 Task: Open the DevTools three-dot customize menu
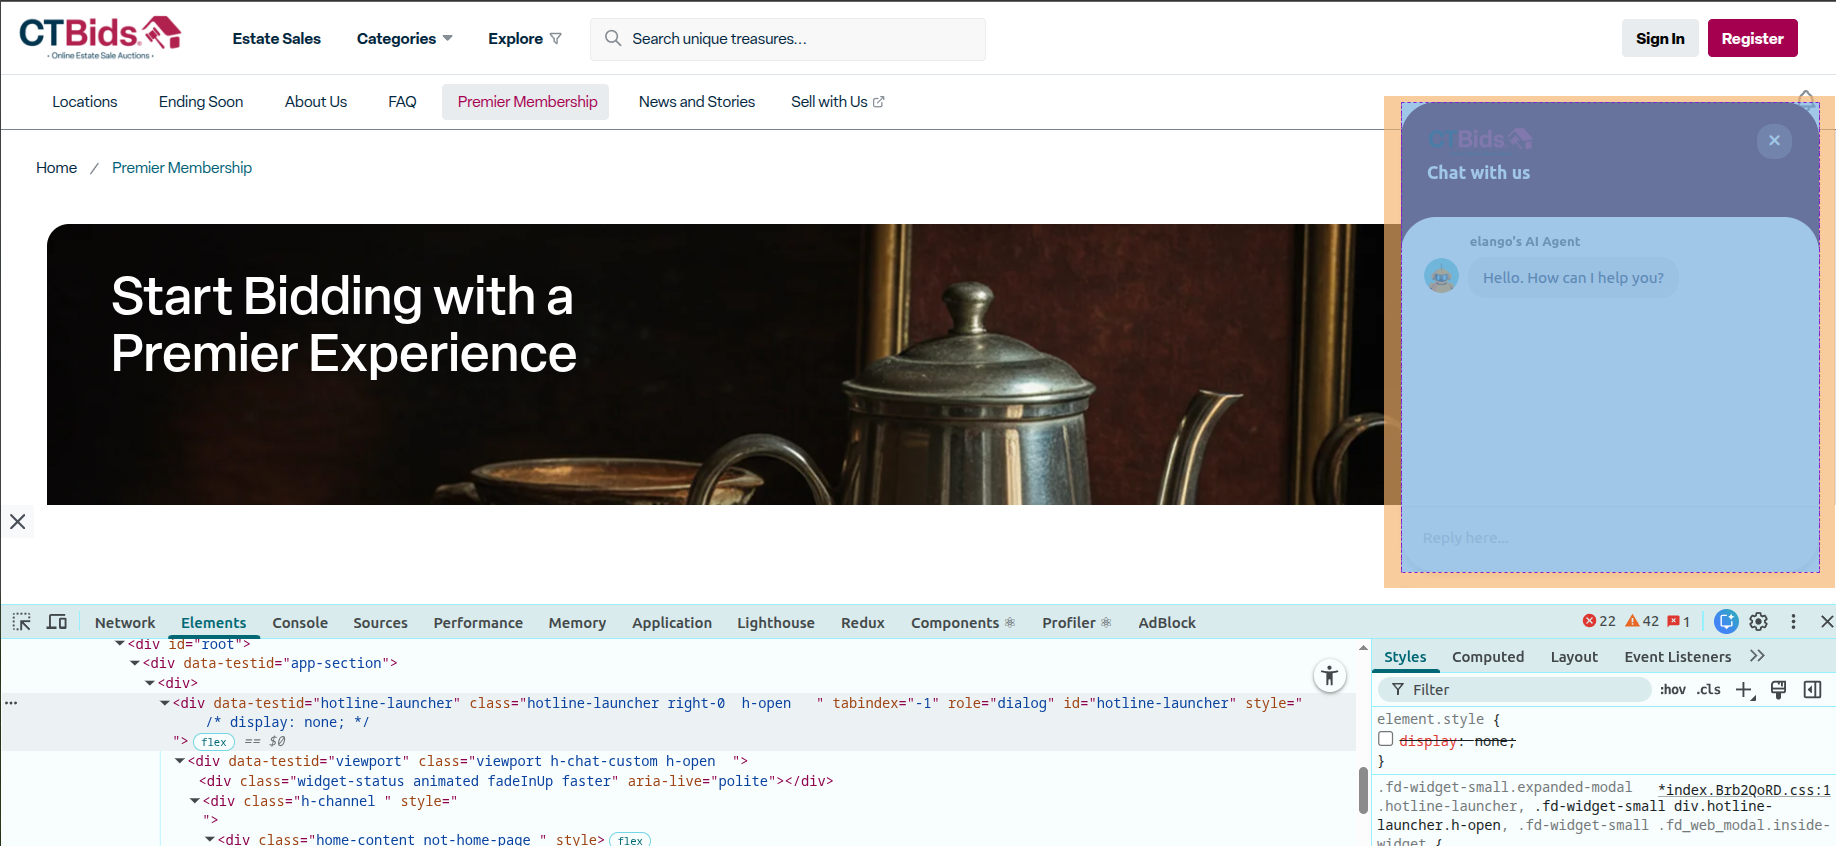1793,622
